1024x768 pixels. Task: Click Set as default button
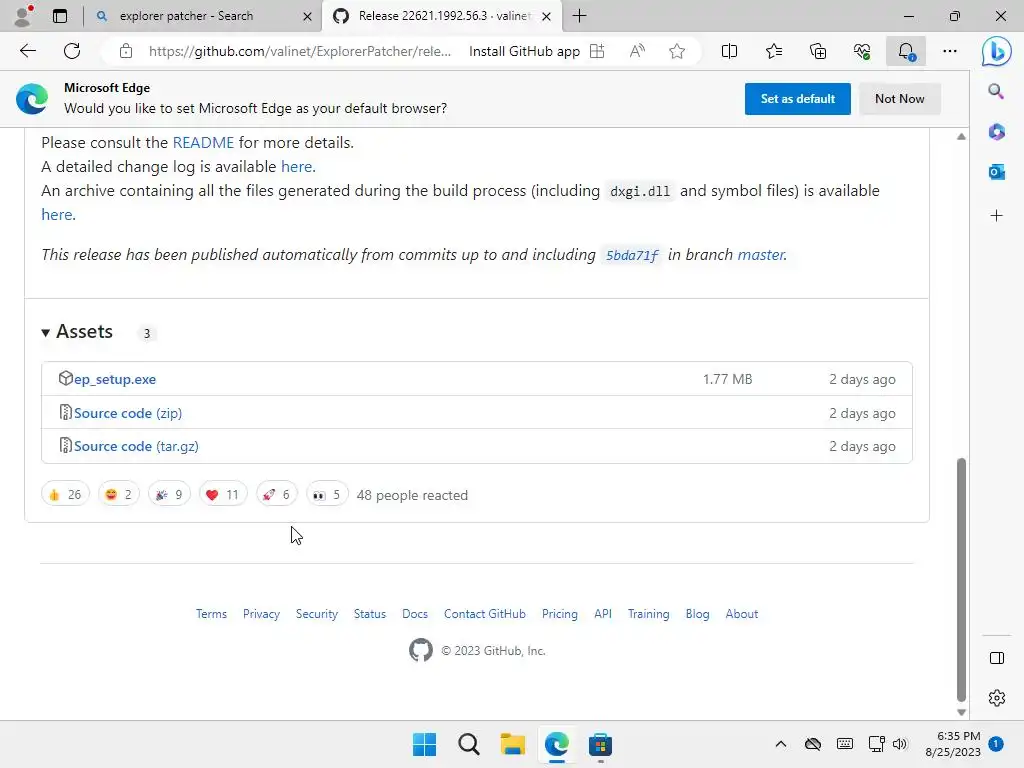tap(797, 99)
